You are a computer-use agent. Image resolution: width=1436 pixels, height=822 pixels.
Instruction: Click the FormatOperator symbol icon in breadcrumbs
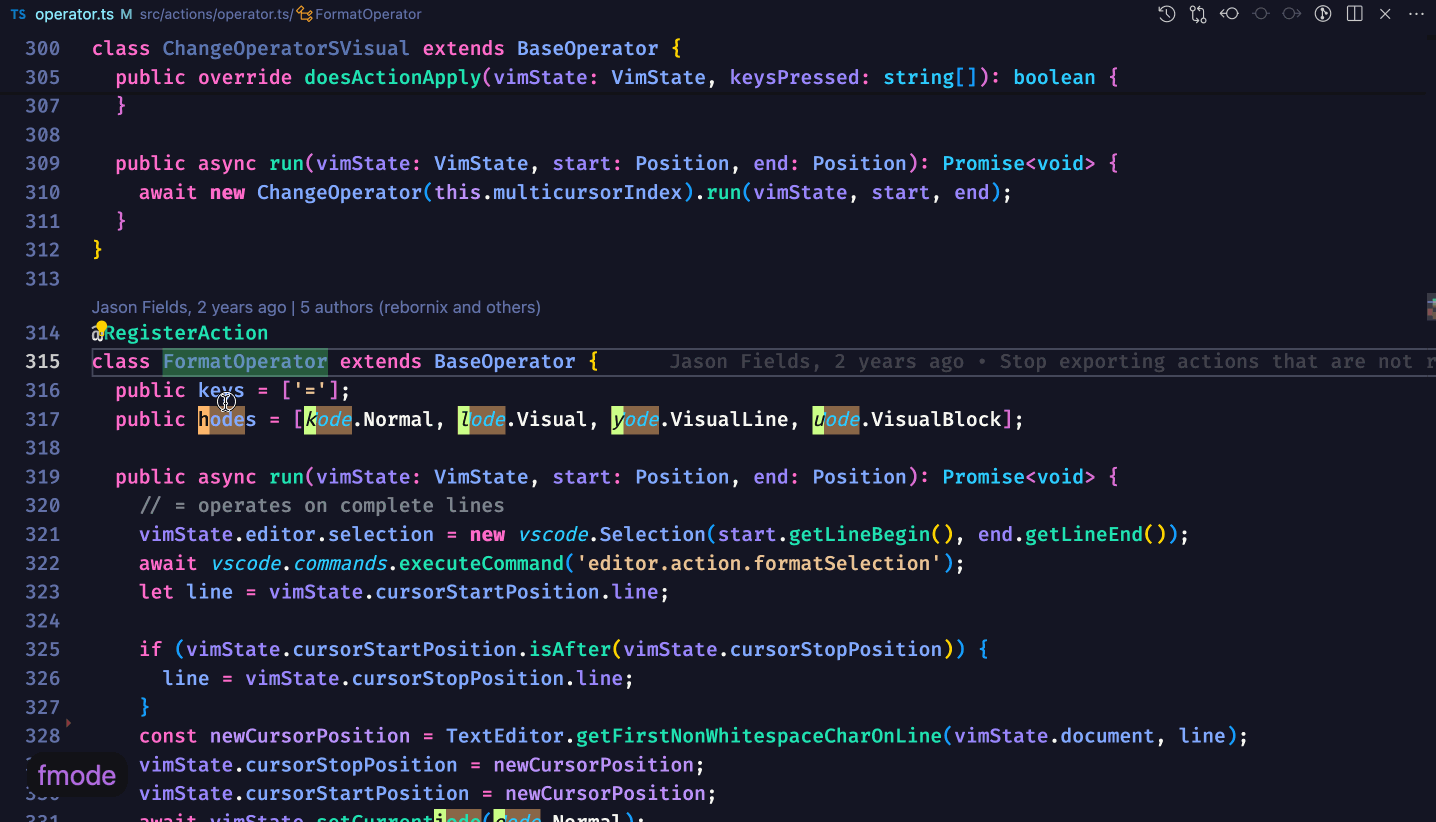[306, 14]
